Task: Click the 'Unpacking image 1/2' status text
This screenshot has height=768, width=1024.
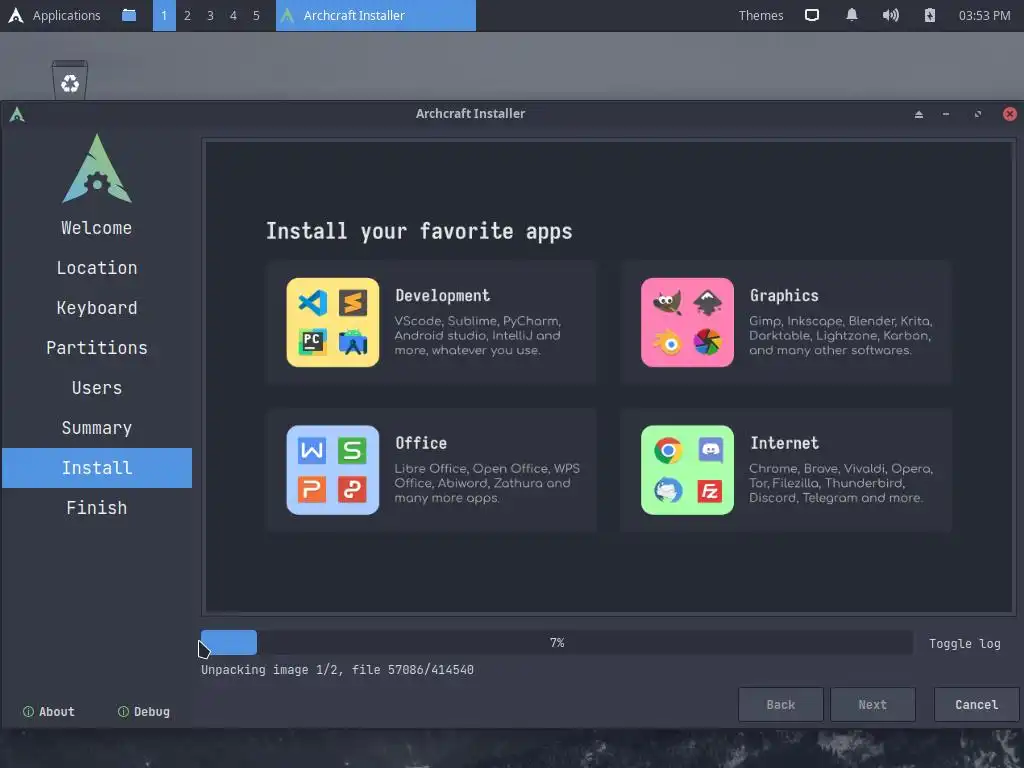Action: click(x=337, y=669)
